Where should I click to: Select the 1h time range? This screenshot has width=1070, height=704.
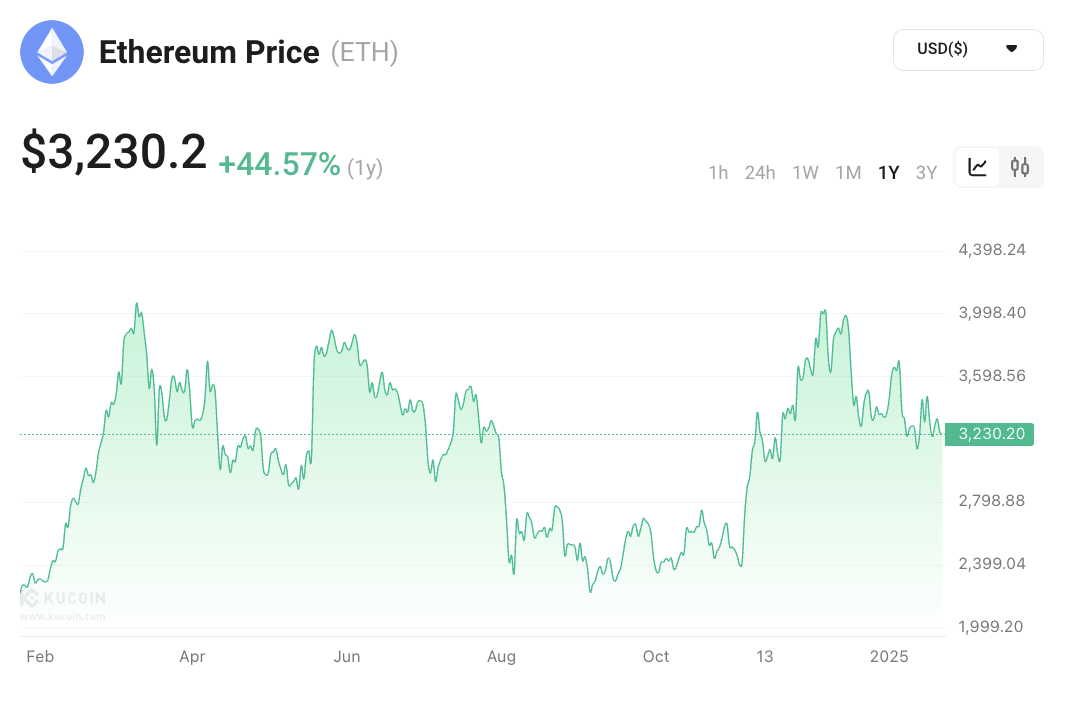(718, 172)
